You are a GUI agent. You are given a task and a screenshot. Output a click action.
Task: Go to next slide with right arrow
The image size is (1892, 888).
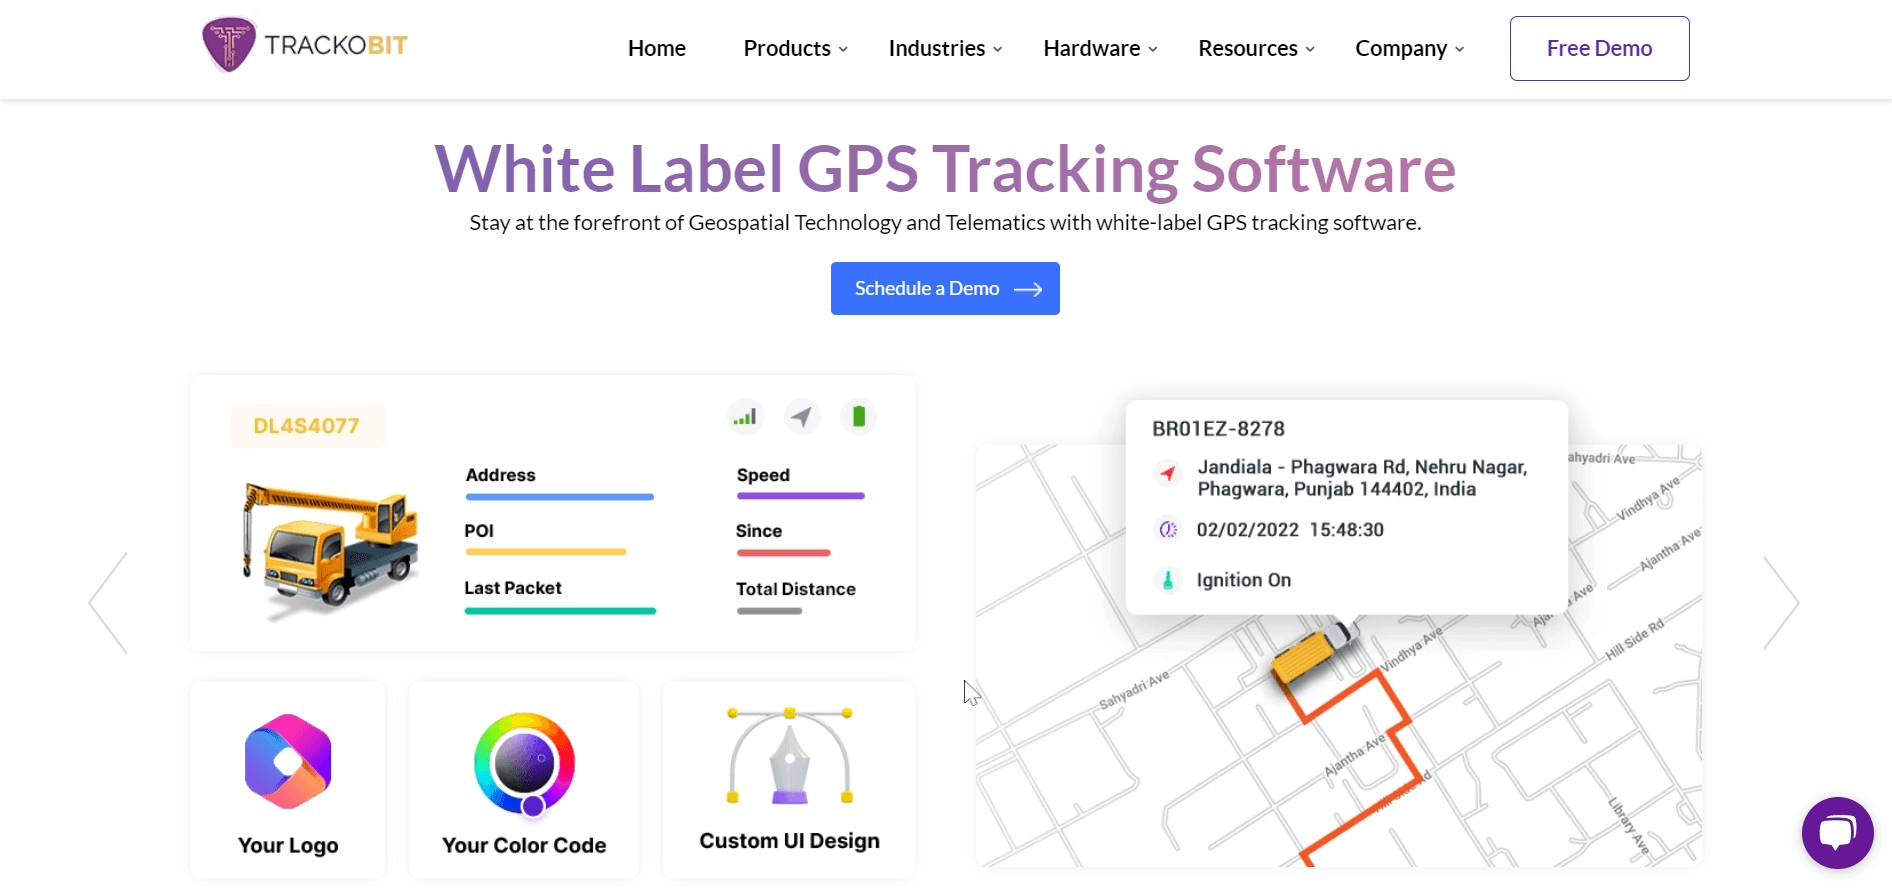point(1781,603)
